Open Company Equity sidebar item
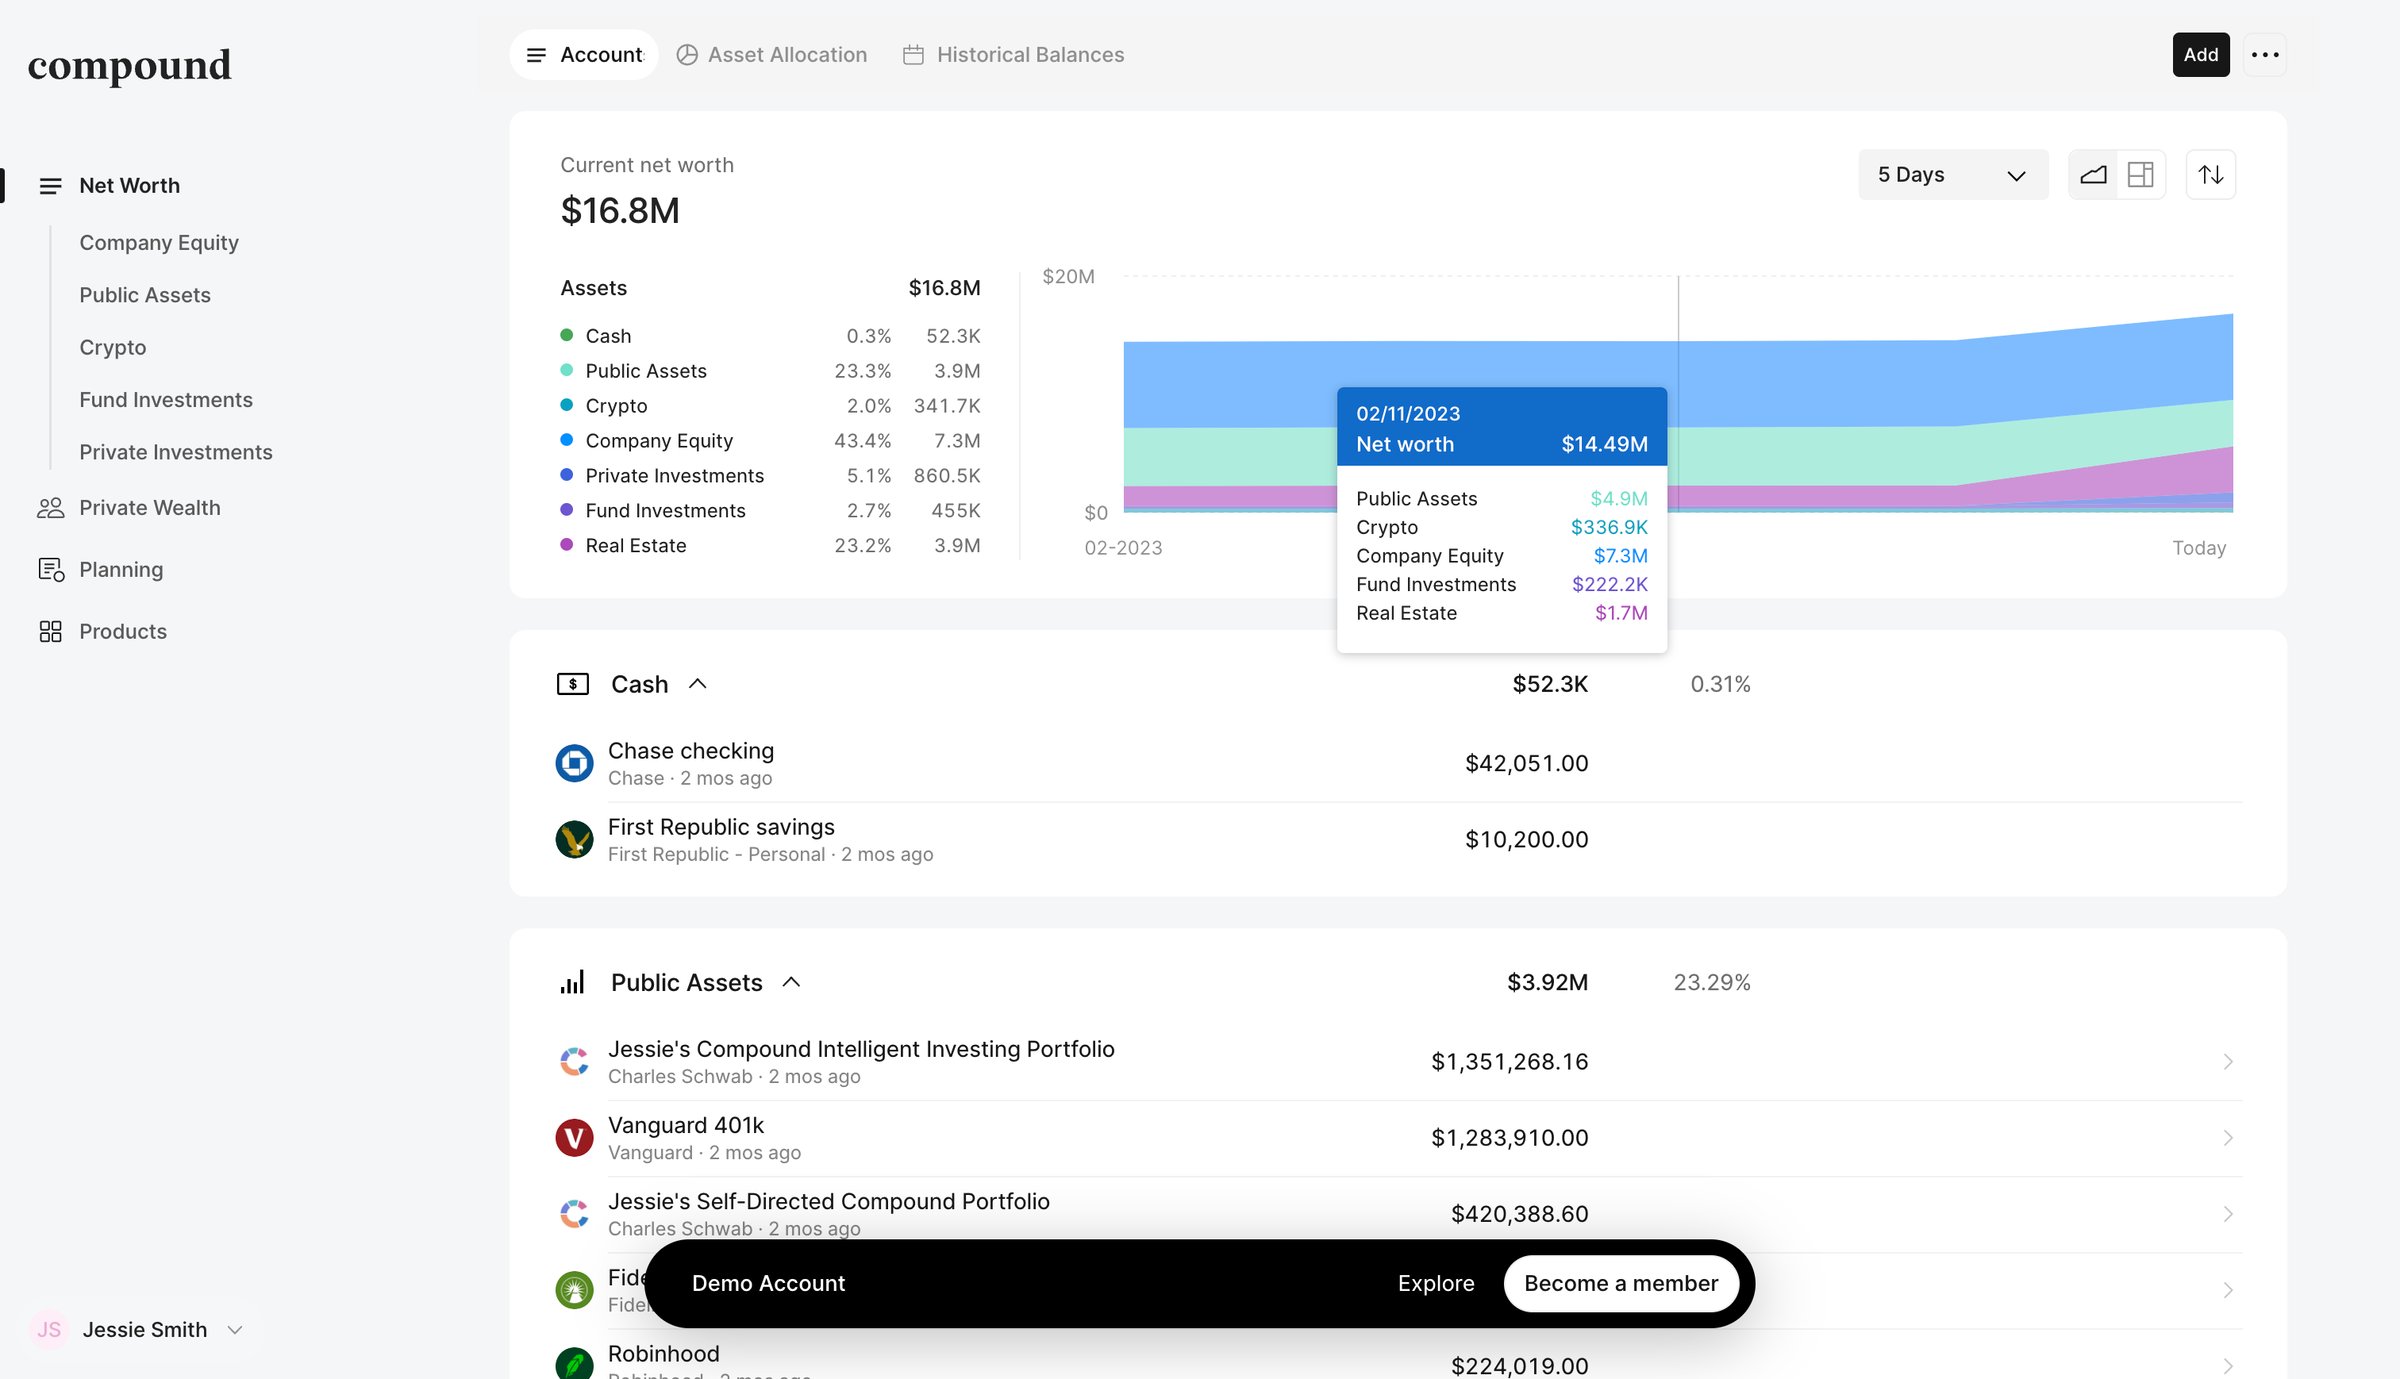The image size is (2400, 1379). point(159,243)
